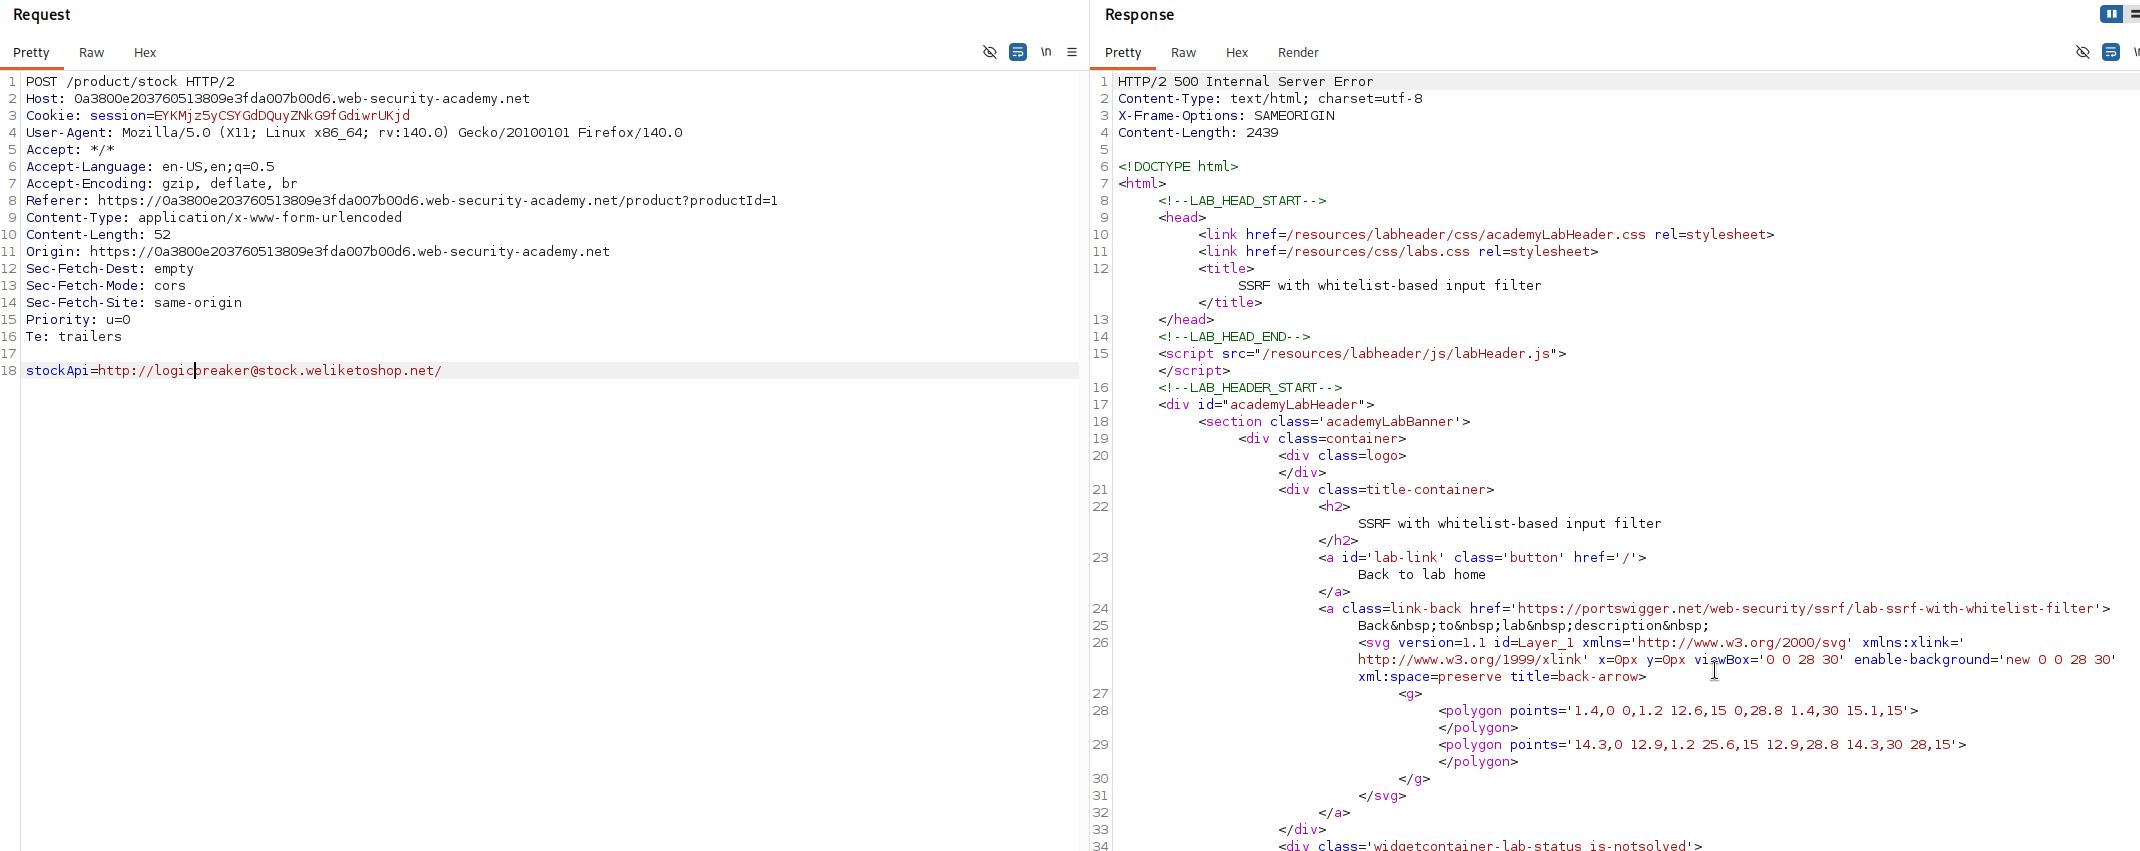
Task: Click the response Content-Type header line
Action: tap(1270, 99)
